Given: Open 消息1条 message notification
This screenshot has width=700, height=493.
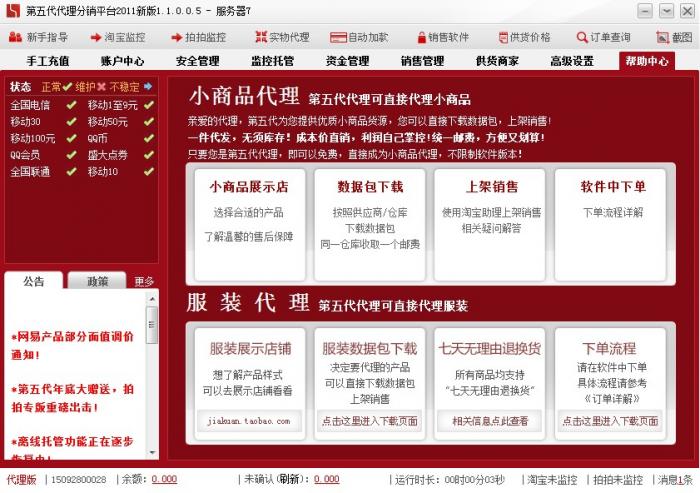Looking at the screenshot, I should (675, 480).
